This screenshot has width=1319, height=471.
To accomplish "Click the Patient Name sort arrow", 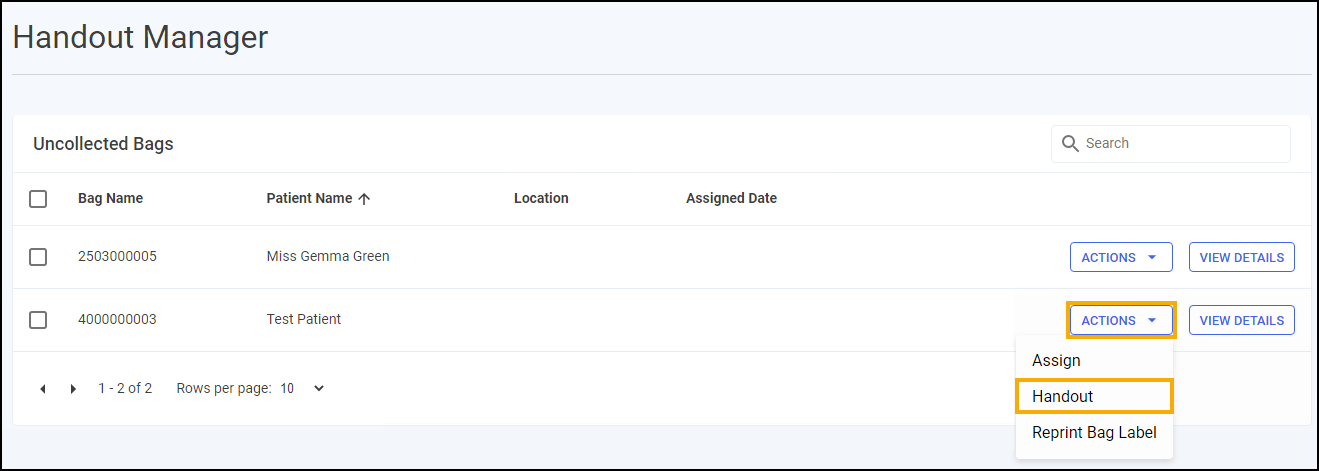I will 364,199.
